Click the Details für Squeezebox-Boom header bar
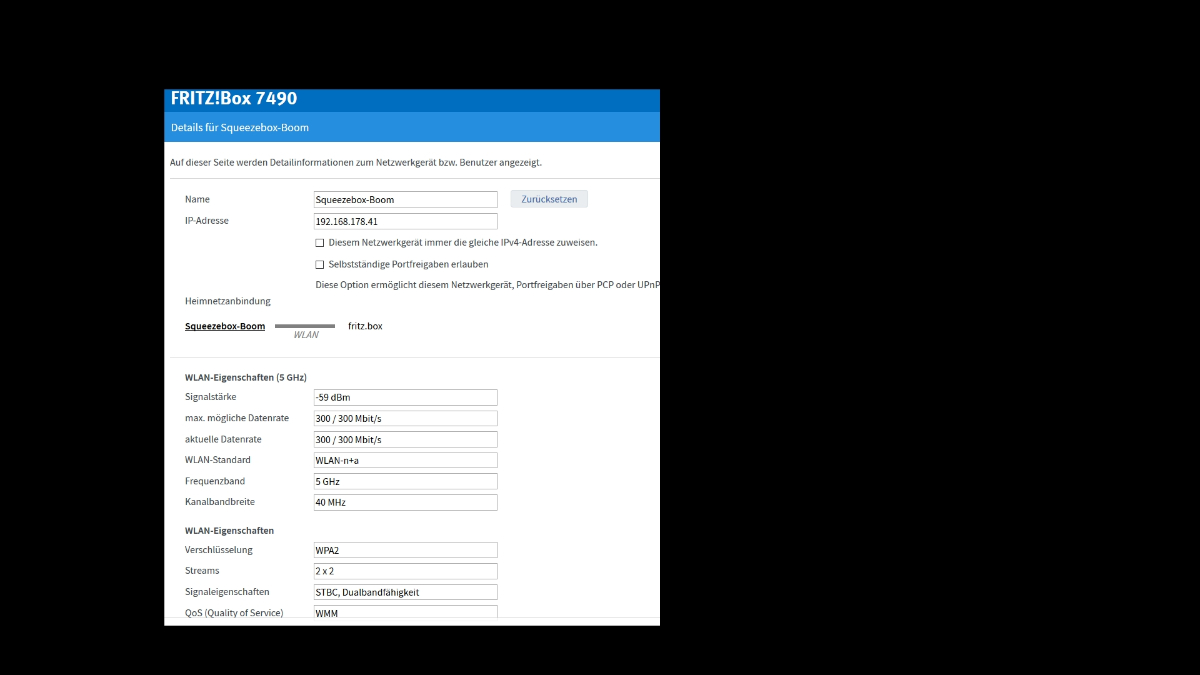The image size is (1200, 675). [x=412, y=128]
